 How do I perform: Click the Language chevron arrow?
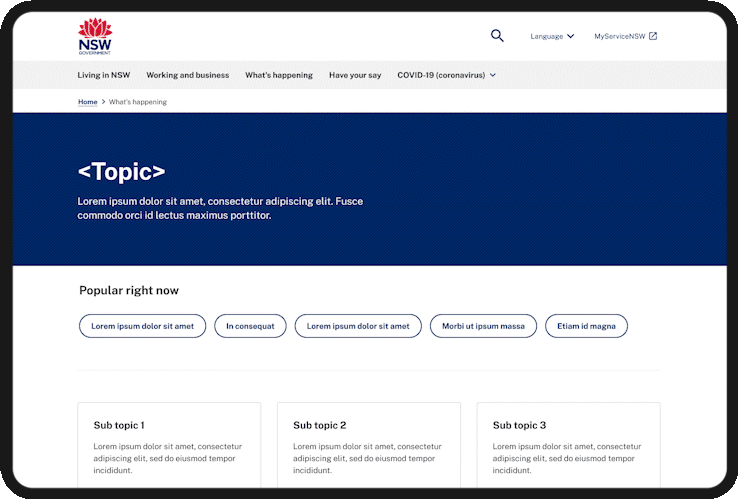pos(570,36)
